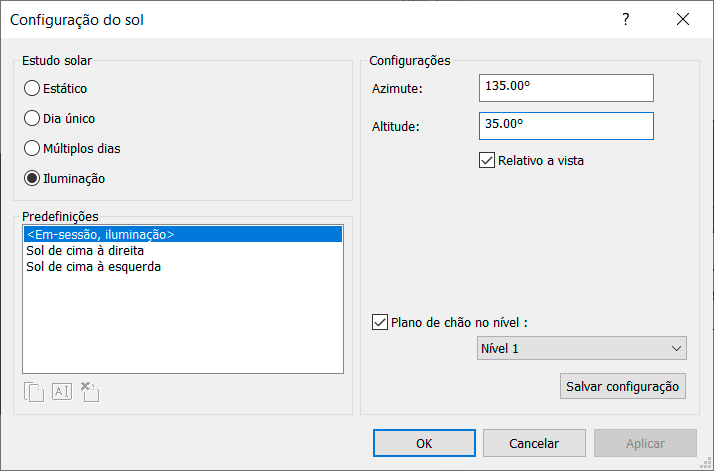Click the duplicate preset icon
The width and height of the screenshot is (714, 471).
click(34, 392)
